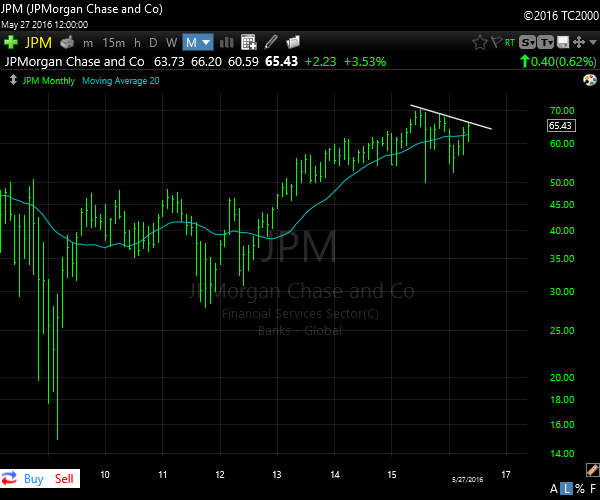Viewport: 600px width, 500px height.
Task: Open the notes pages icon
Action: pos(293,42)
